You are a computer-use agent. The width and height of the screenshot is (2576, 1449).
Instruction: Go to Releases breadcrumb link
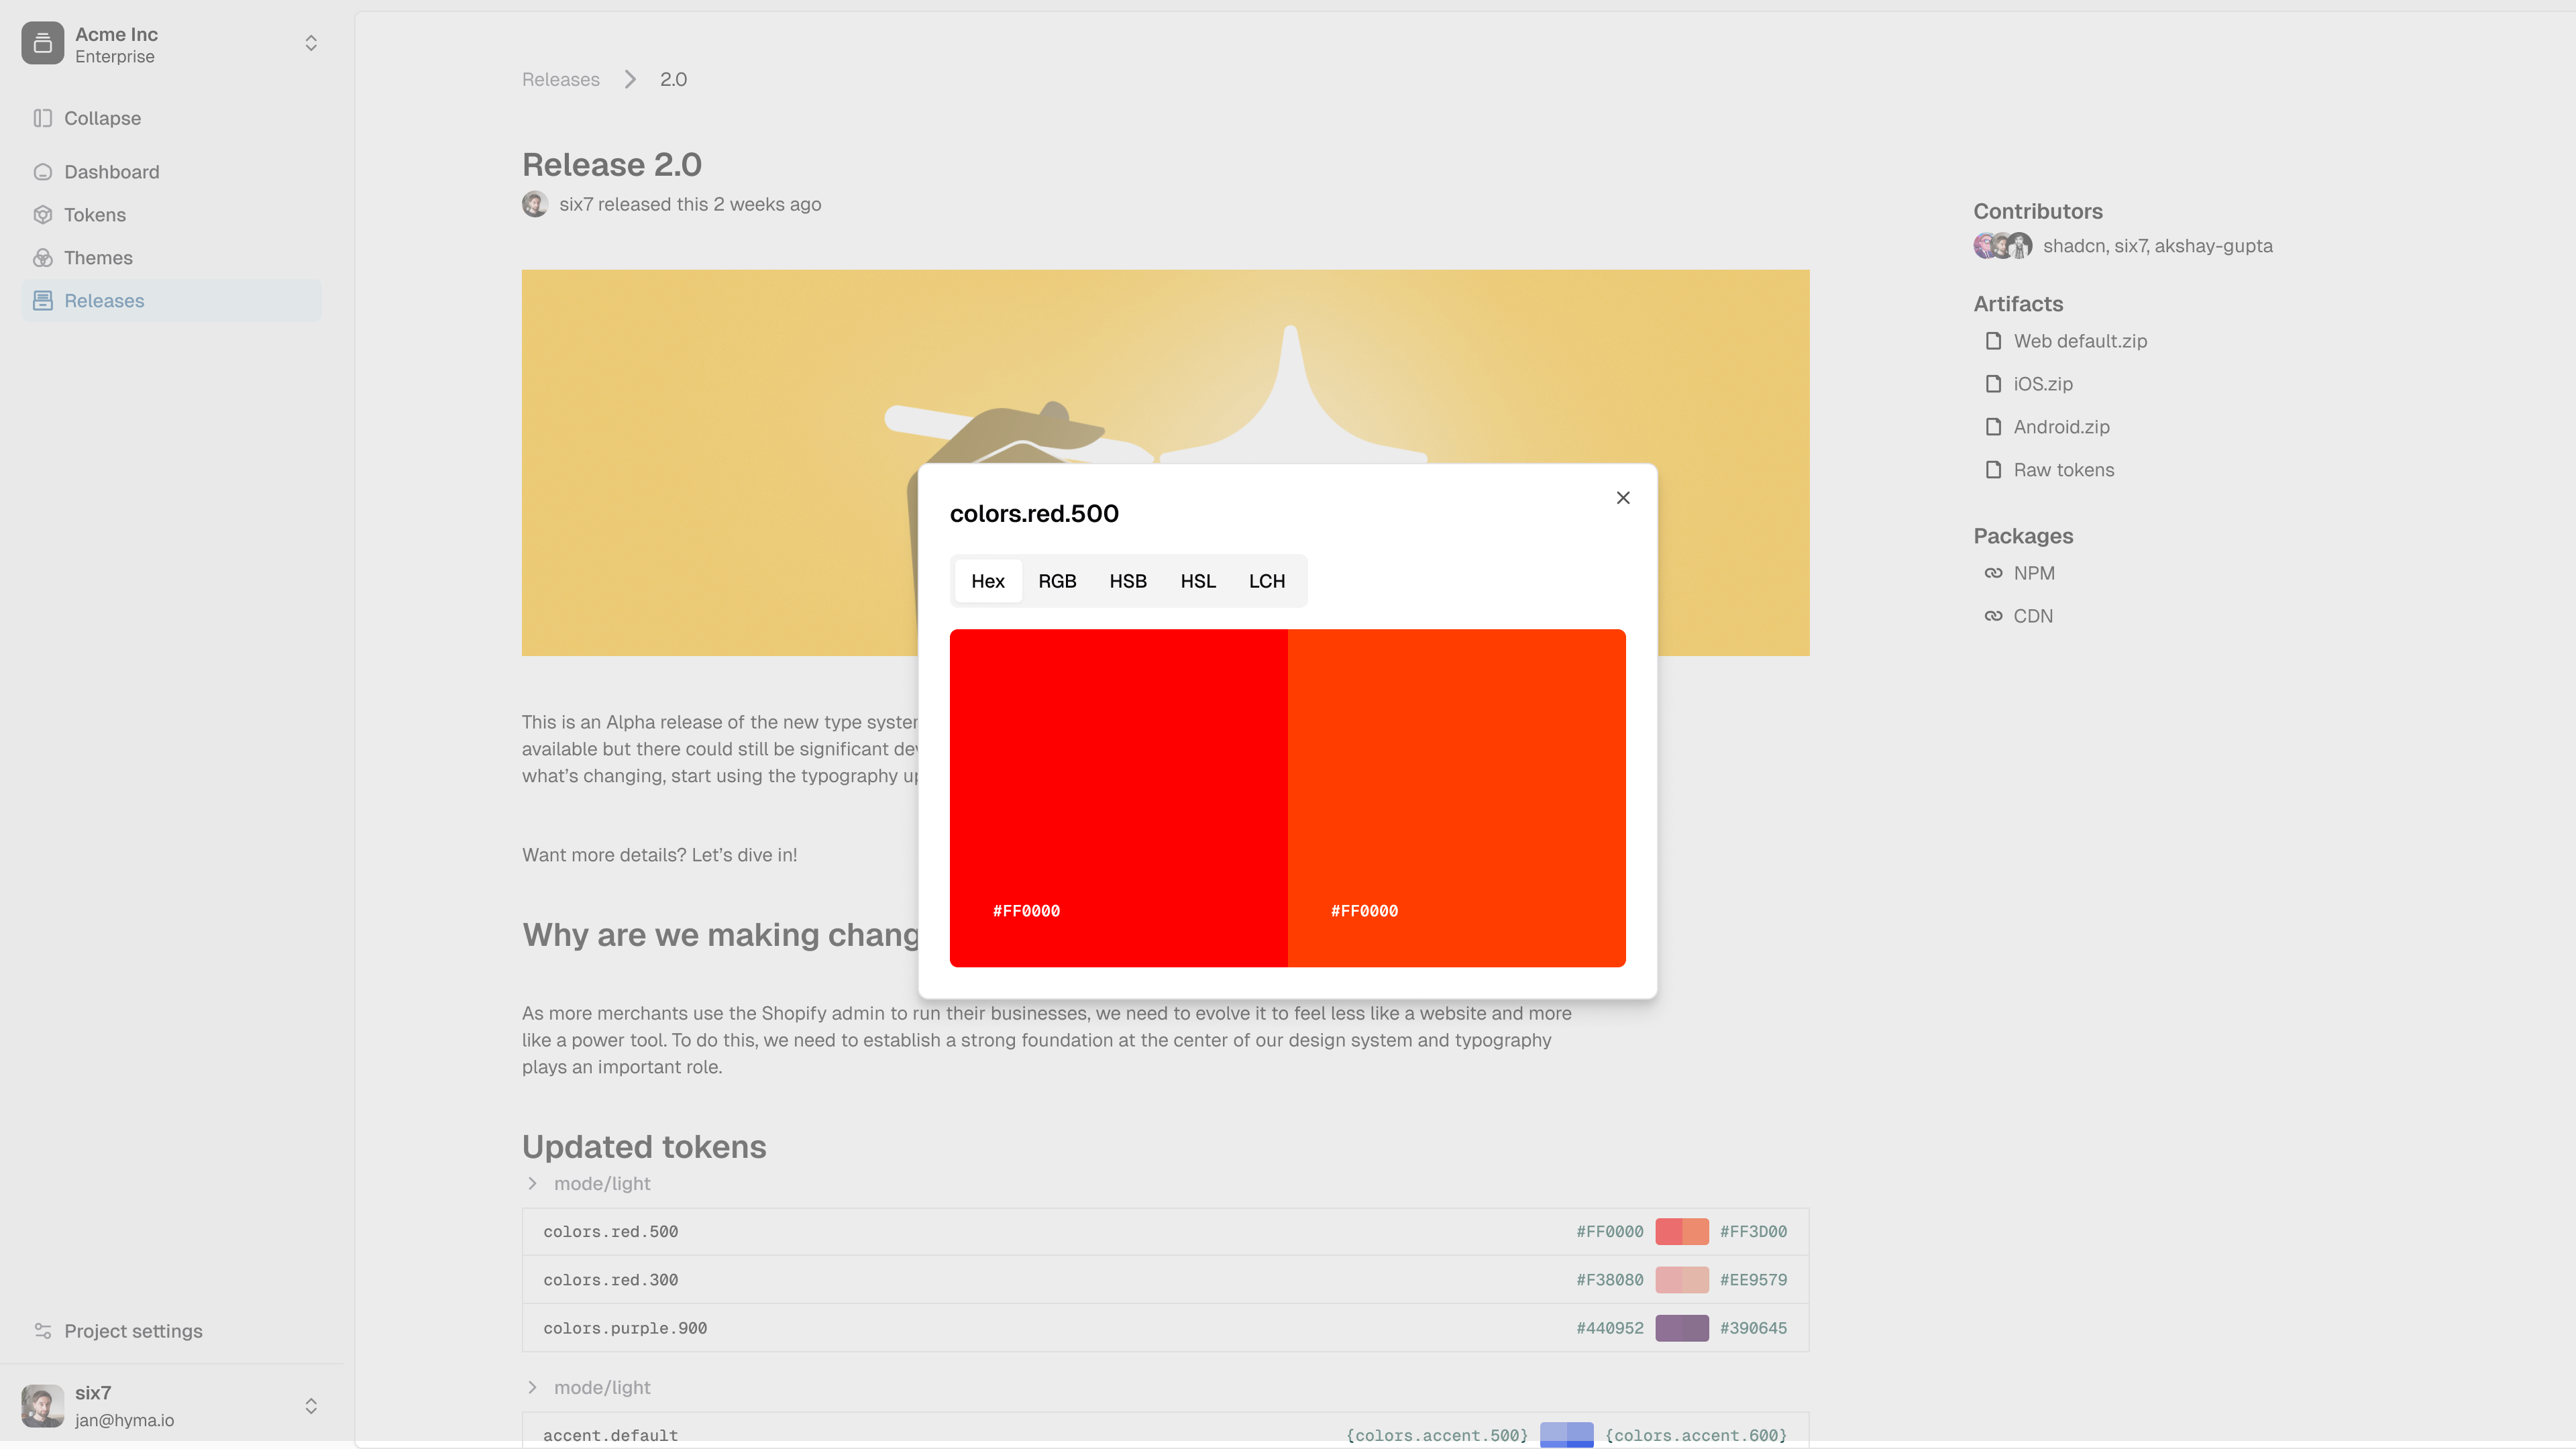point(560,79)
